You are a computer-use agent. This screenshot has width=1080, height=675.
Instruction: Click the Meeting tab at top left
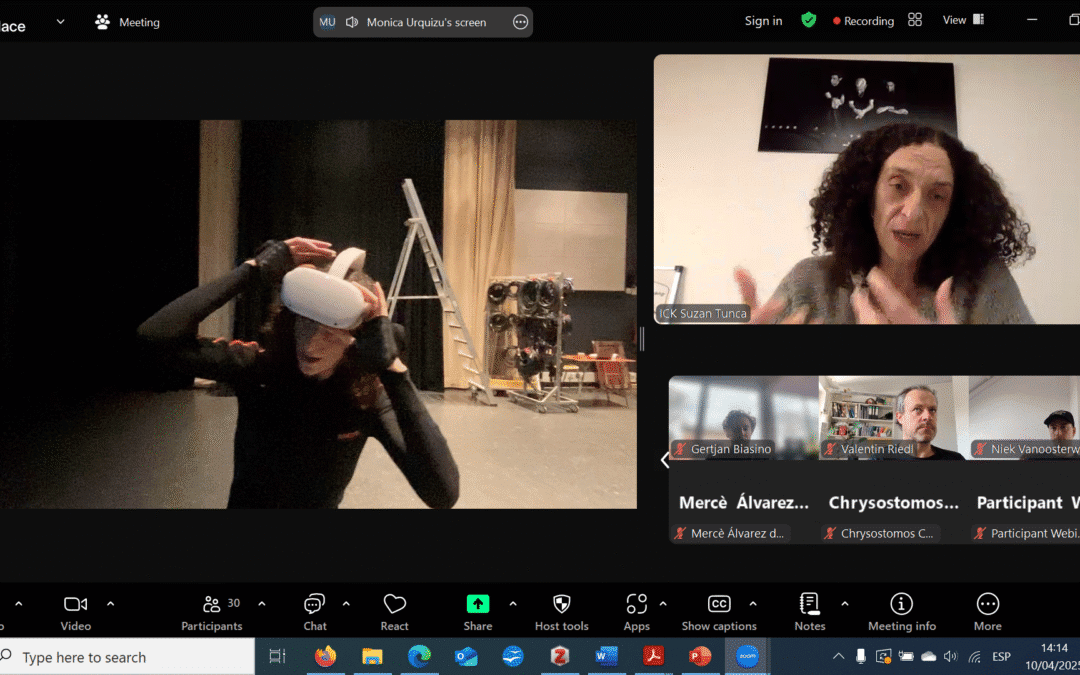[127, 21]
